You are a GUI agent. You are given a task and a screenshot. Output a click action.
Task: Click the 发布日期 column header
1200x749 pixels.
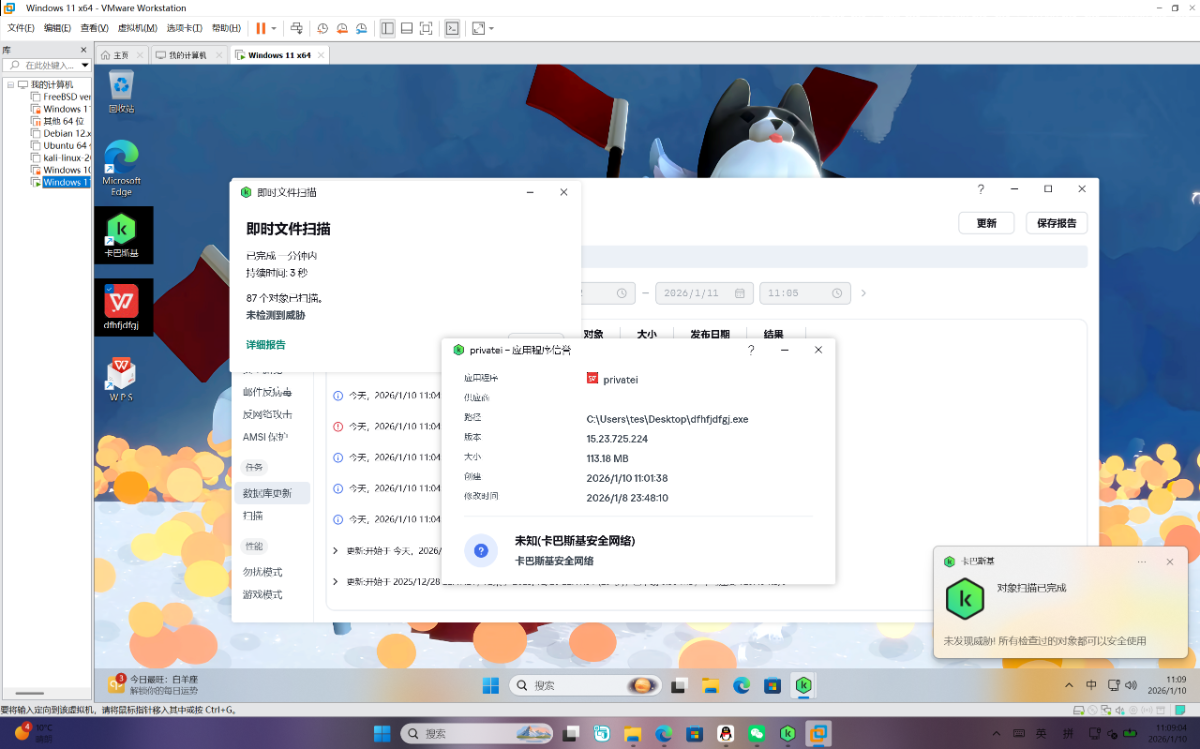709,334
